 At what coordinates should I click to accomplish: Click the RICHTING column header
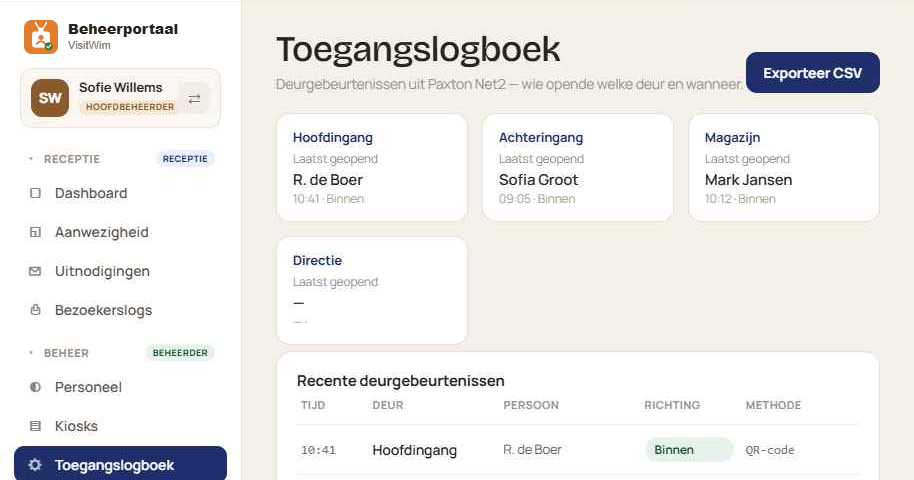pyautogui.click(x=672, y=405)
